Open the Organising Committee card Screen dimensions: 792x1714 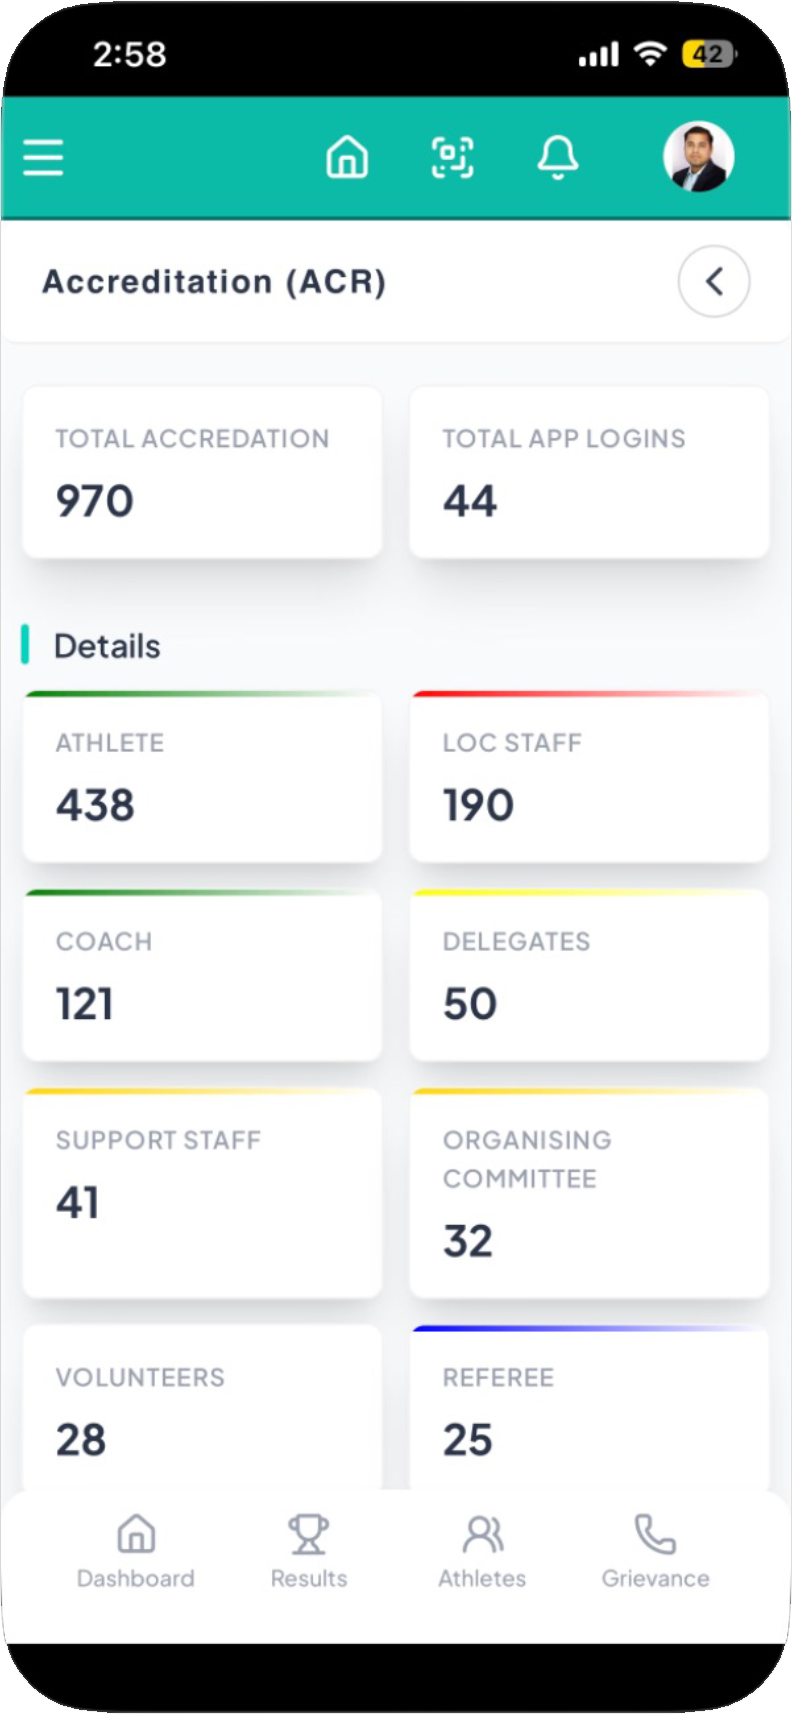[589, 1193]
